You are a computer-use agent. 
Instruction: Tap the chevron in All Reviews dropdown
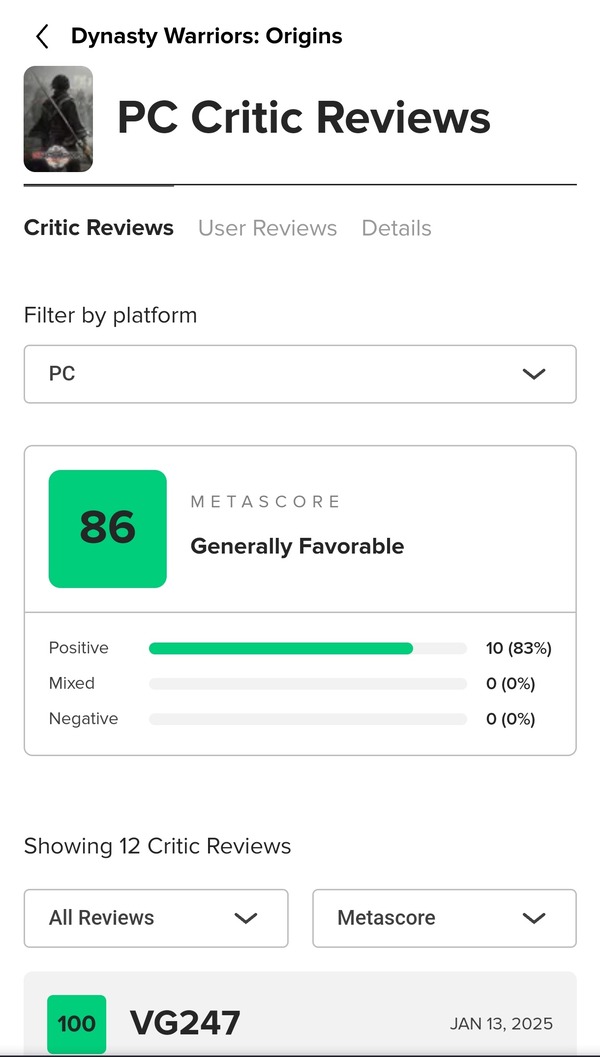click(245, 918)
